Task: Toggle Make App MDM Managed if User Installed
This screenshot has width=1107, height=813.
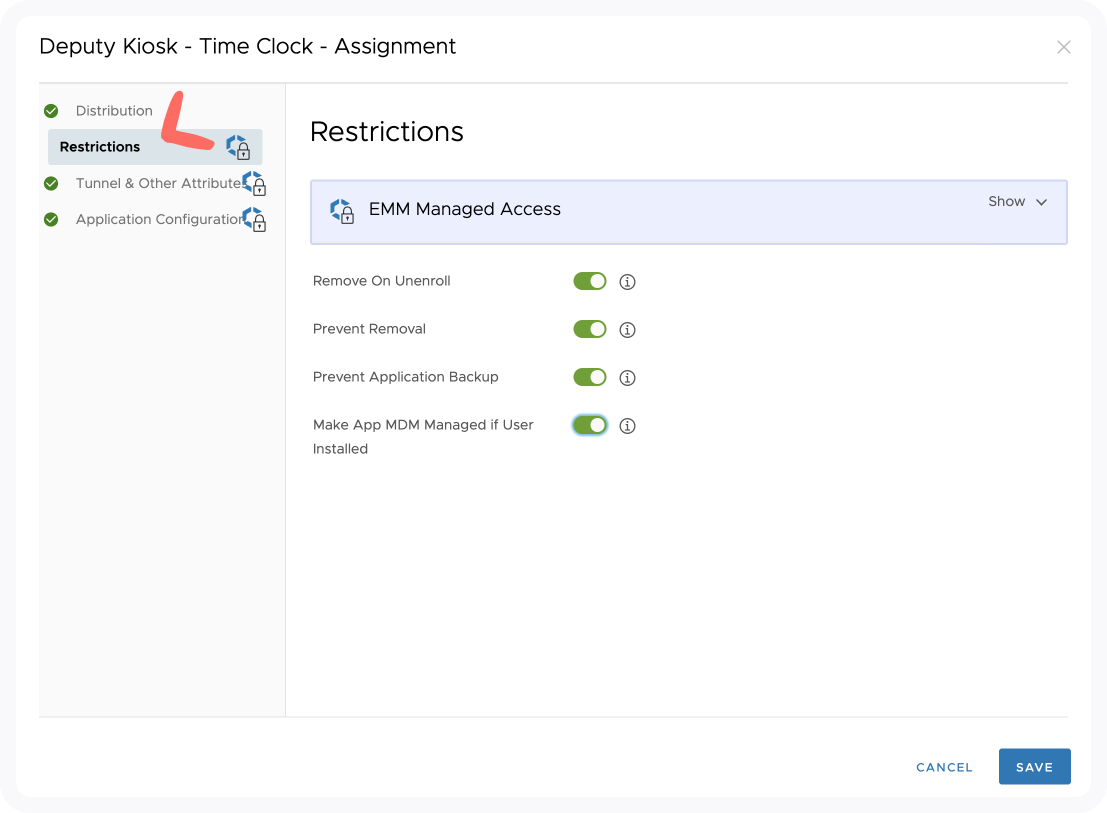Action: point(590,425)
